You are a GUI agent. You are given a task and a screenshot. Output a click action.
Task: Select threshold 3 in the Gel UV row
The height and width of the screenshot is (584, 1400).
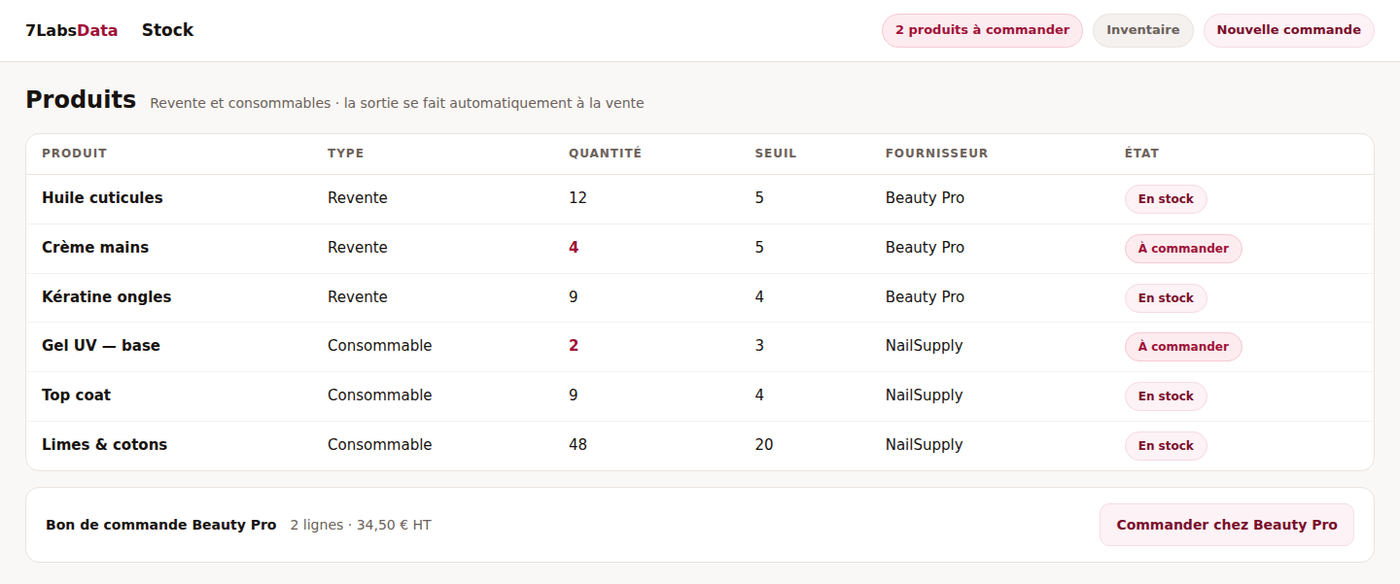click(x=760, y=346)
